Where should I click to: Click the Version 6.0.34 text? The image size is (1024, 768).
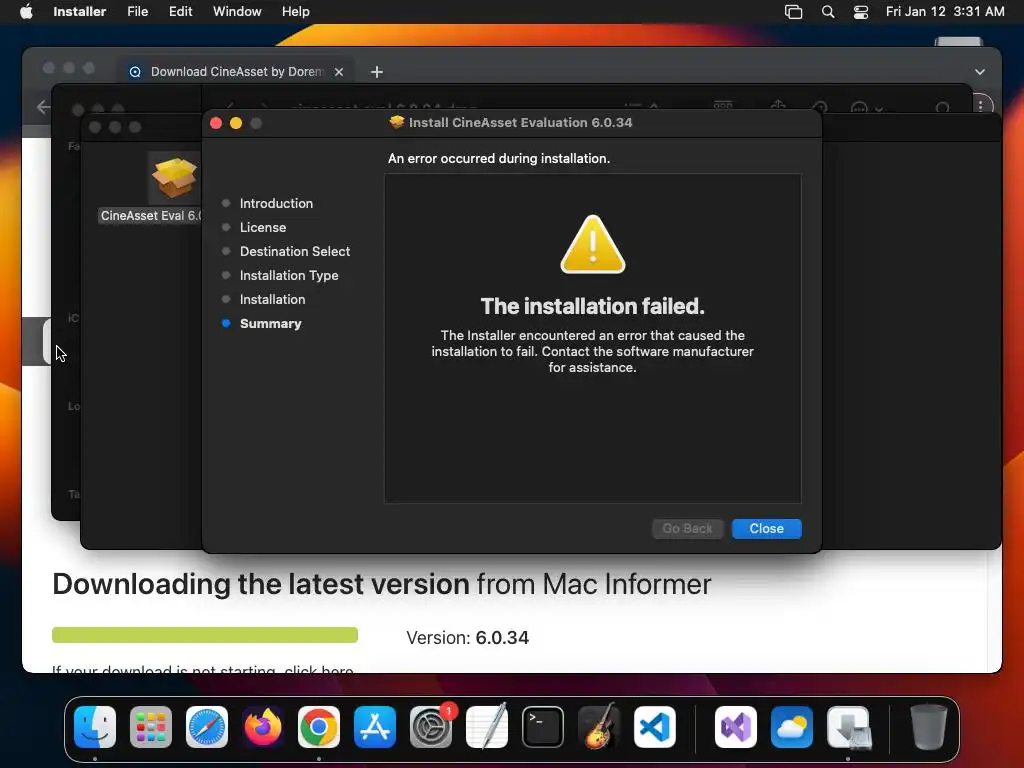tap(468, 637)
